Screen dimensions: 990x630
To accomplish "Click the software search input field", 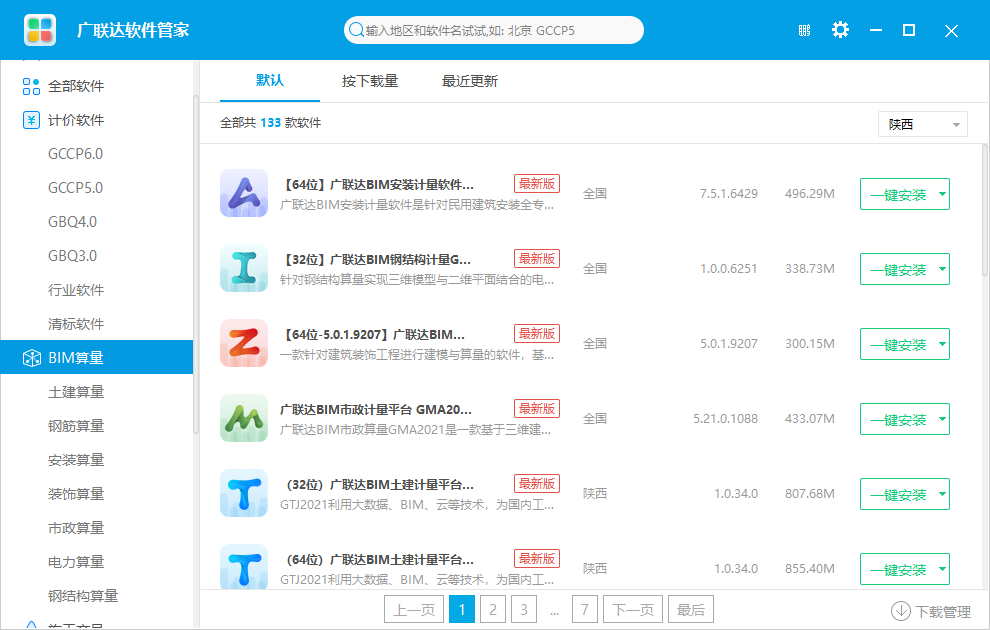I will (494, 30).
